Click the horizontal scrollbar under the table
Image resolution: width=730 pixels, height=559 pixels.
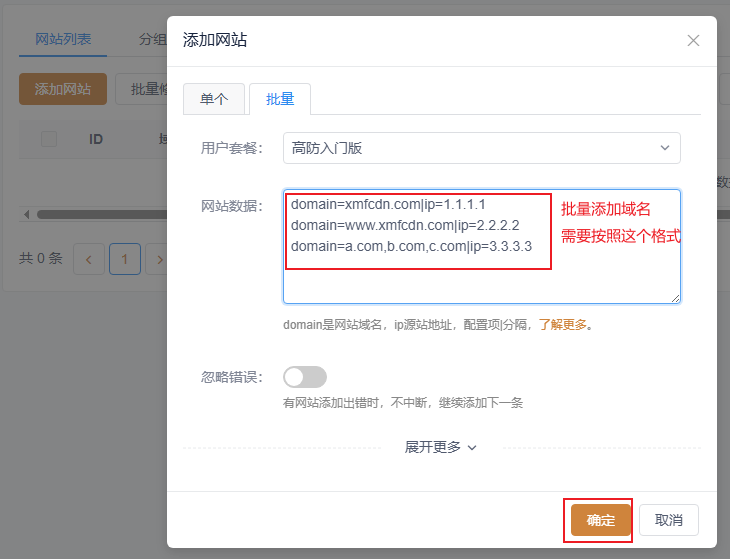tap(102, 214)
